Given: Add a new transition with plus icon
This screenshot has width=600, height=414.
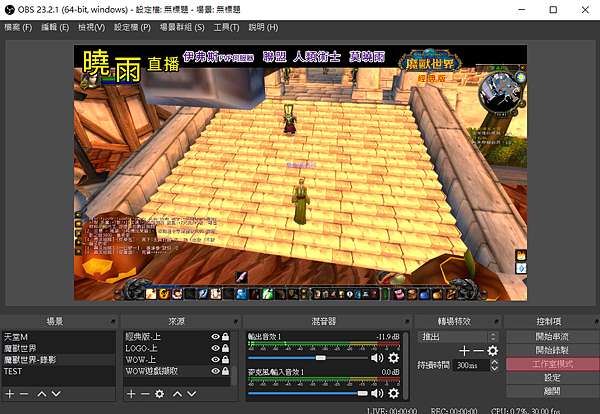Looking at the screenshot, I should (464, 350).
